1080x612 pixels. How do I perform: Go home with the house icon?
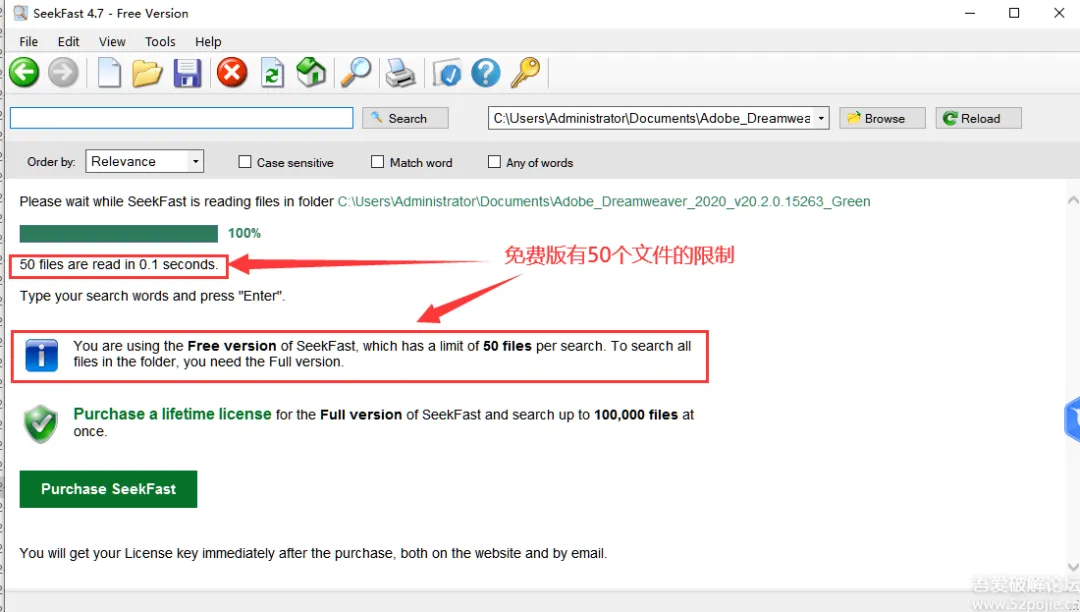311,72
